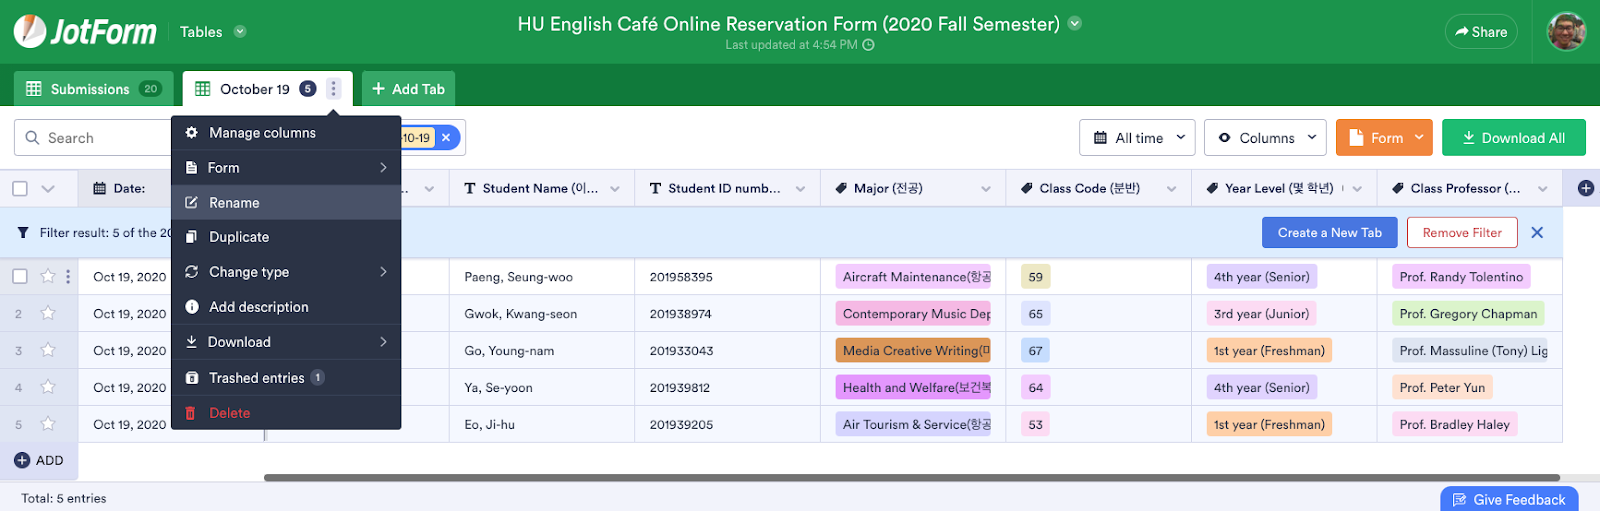Choose Duplicate in the context menu

pos(239,237)
